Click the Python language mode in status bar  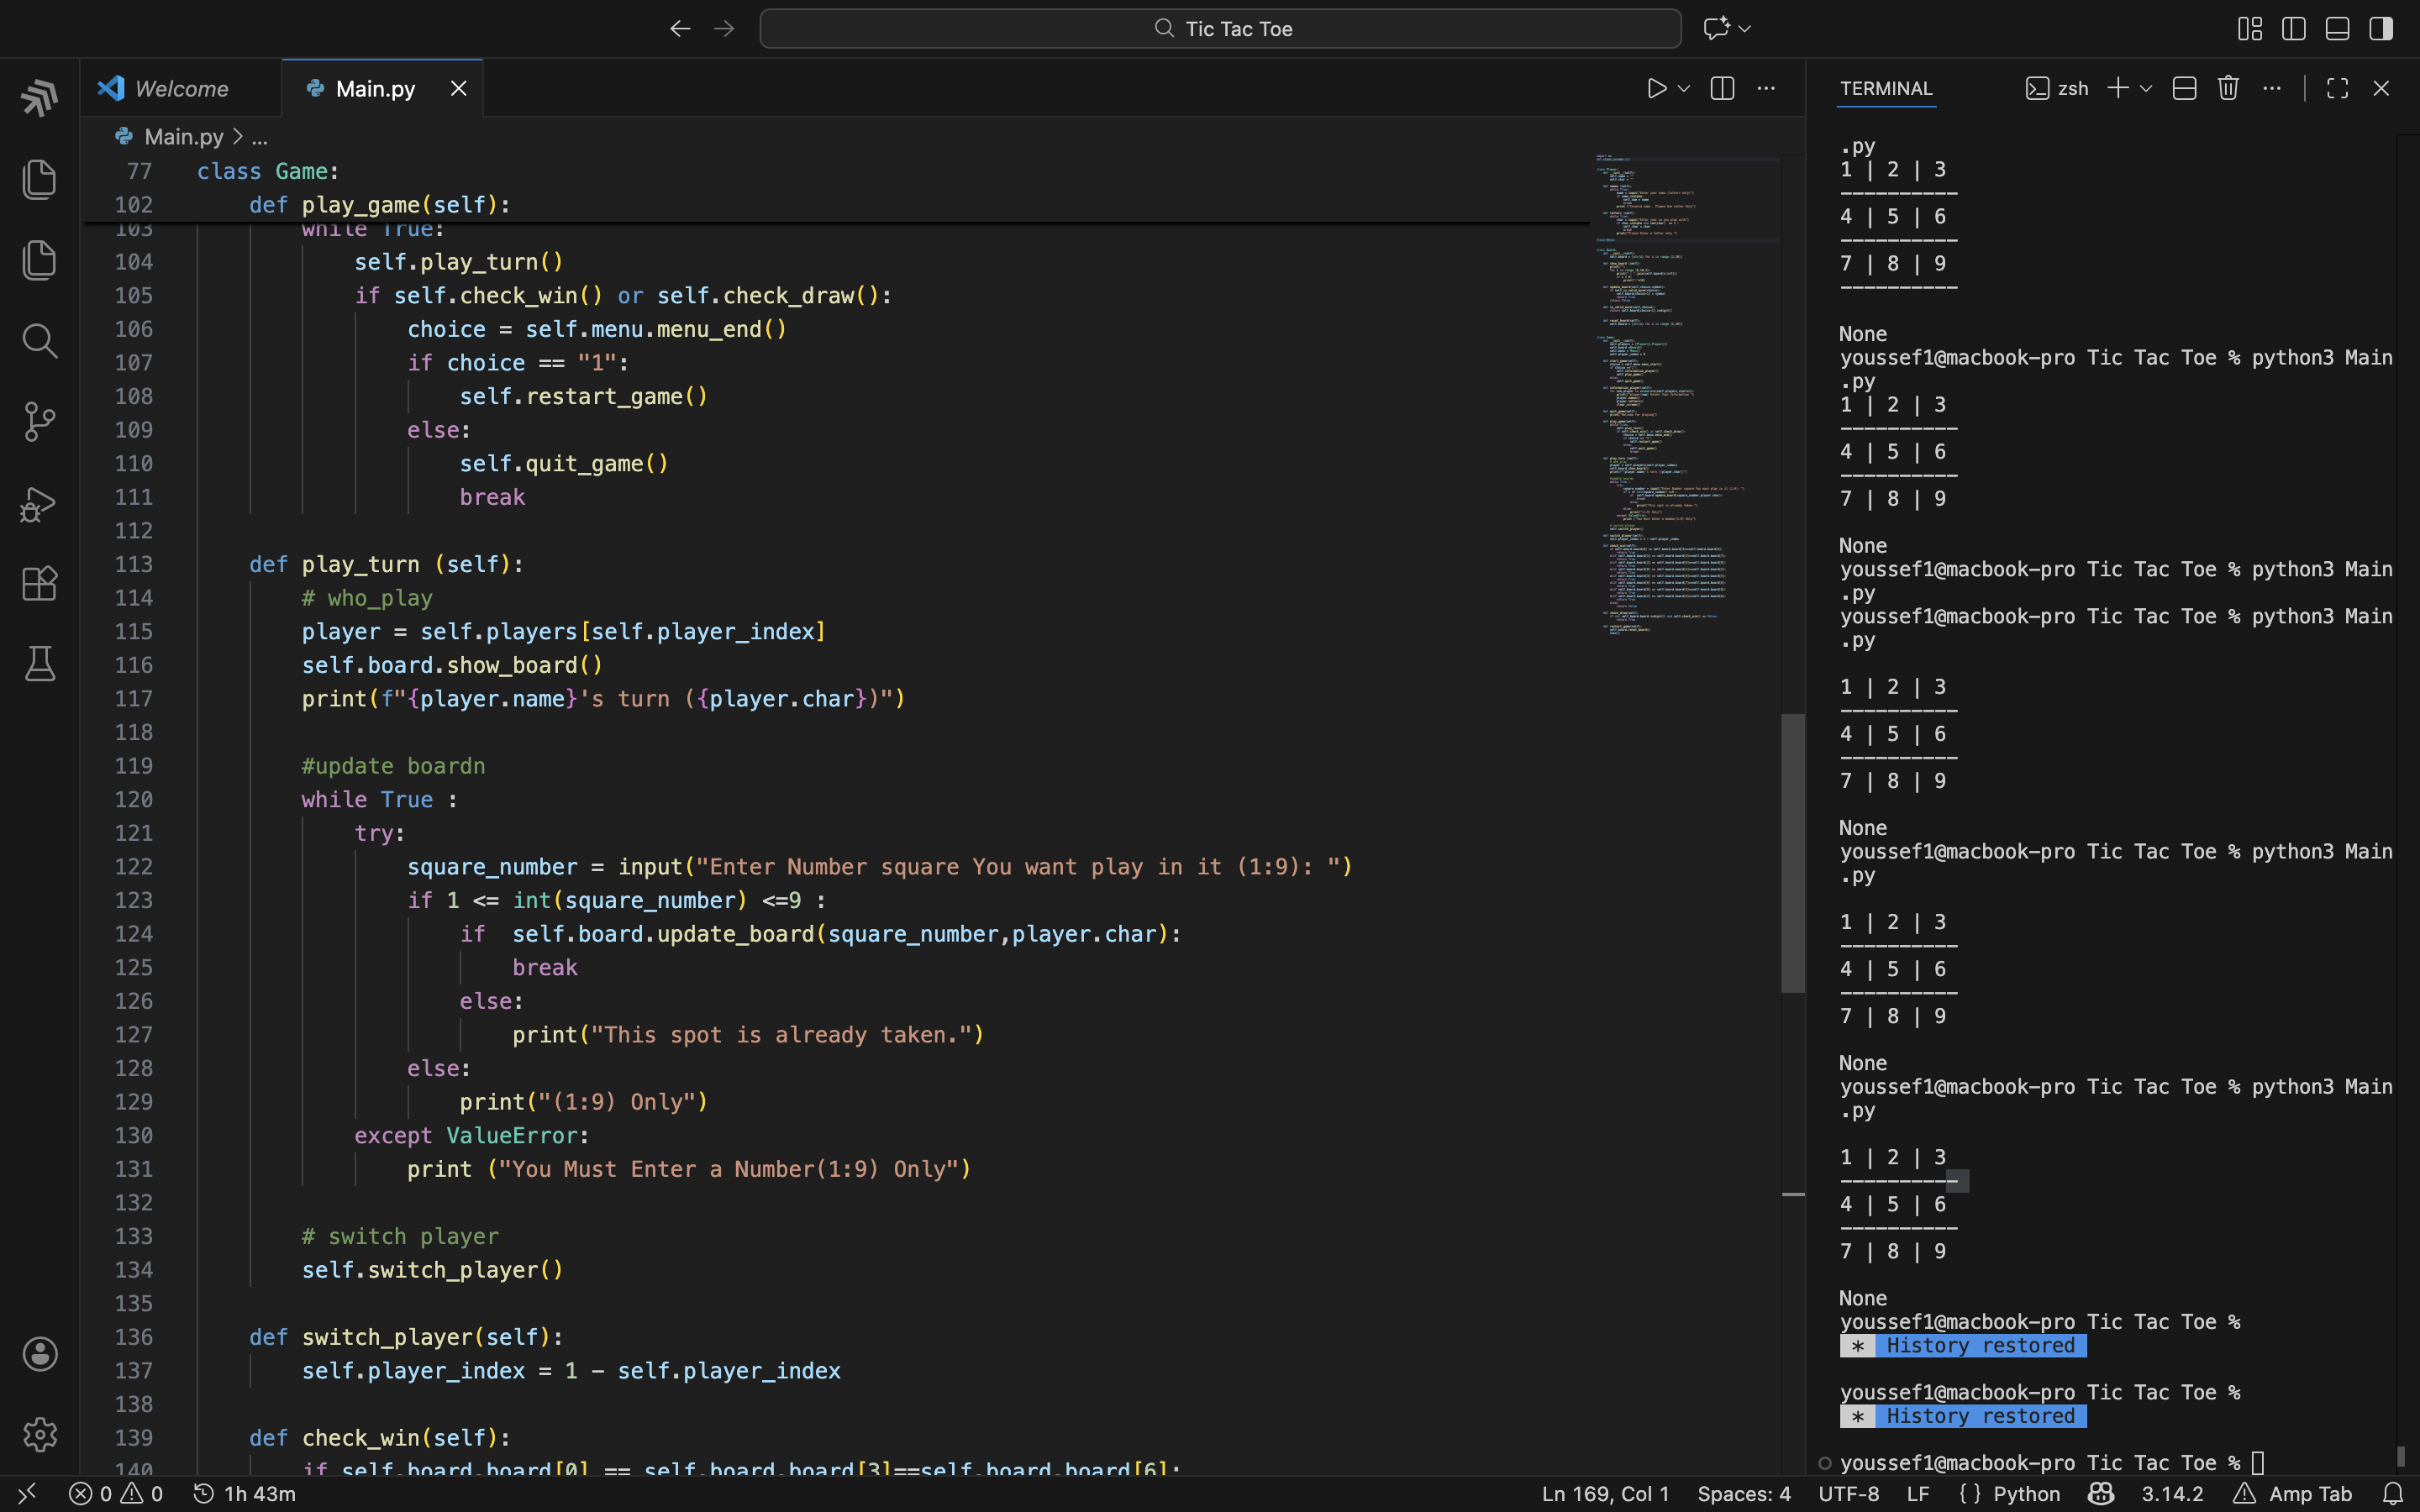click(x=2026, y=1494)
